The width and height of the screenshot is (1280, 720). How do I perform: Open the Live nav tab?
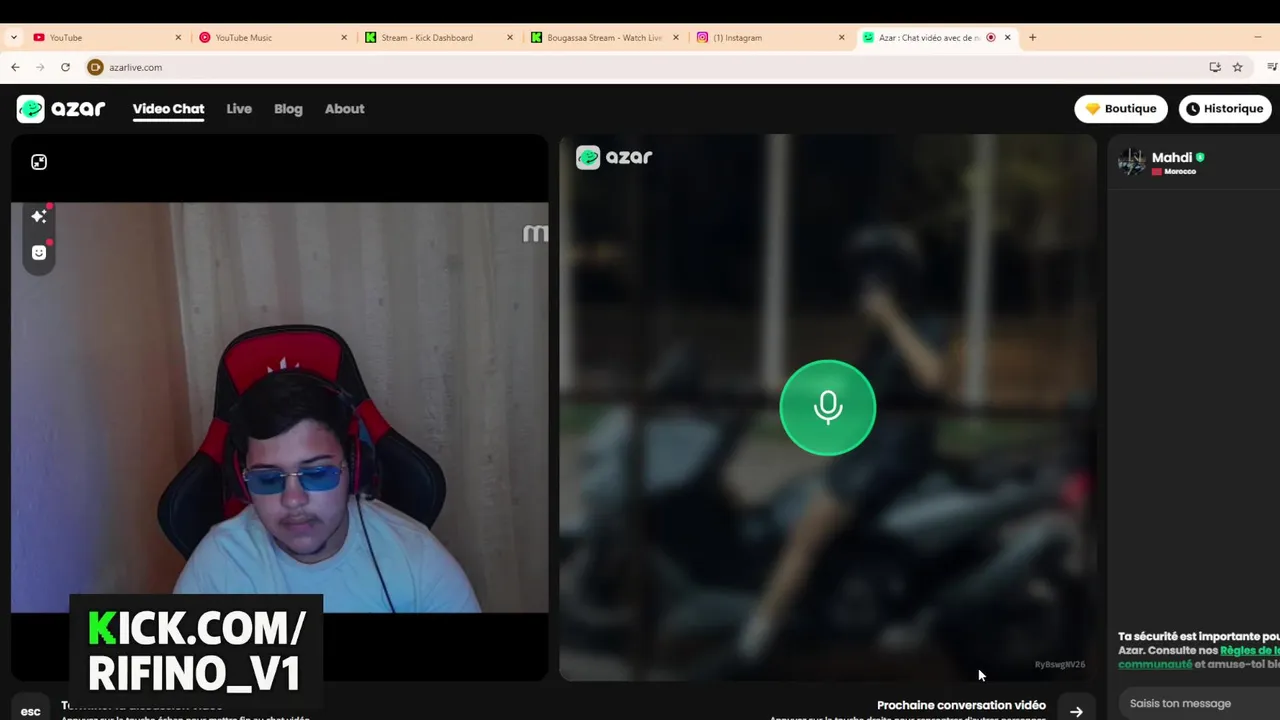click(239, 109)
